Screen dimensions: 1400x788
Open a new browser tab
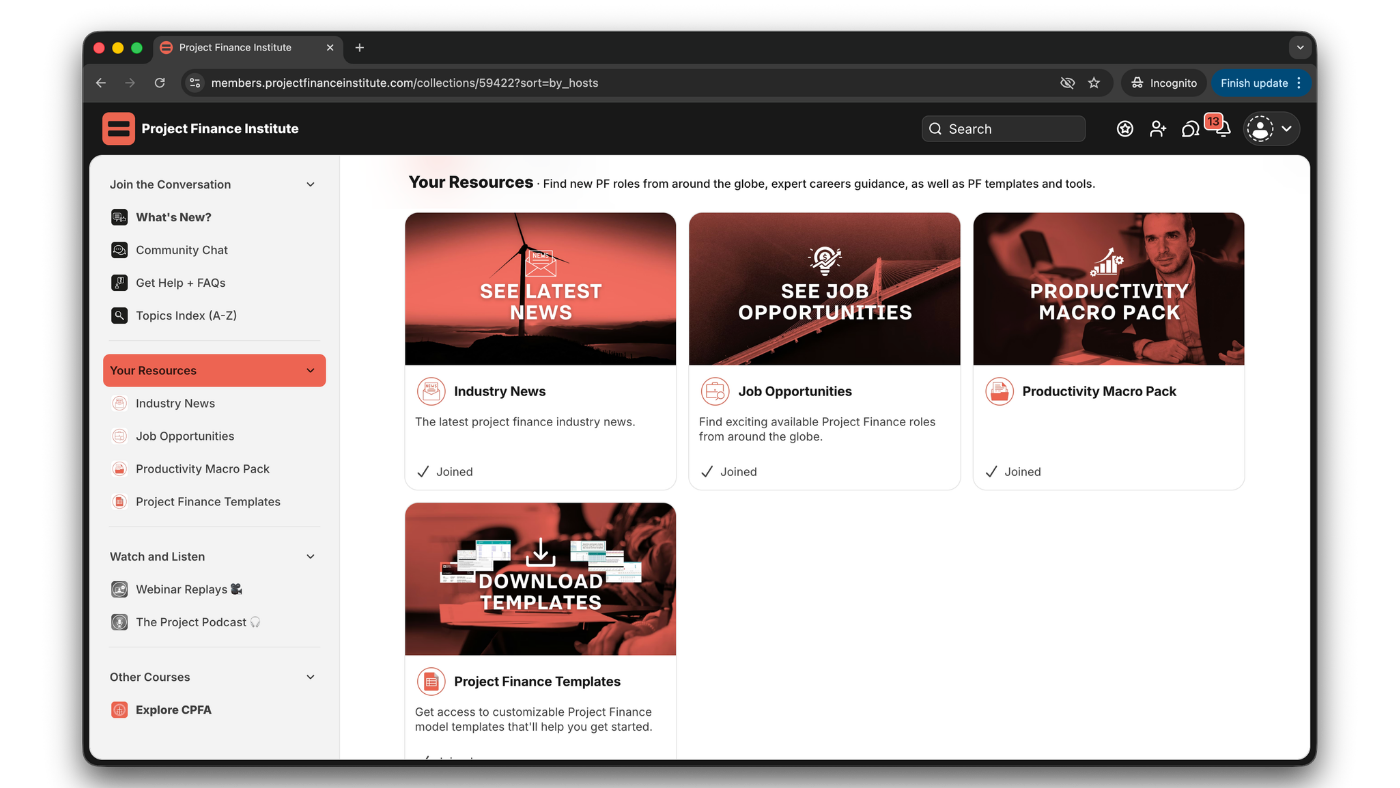click(x=360, y=47)
